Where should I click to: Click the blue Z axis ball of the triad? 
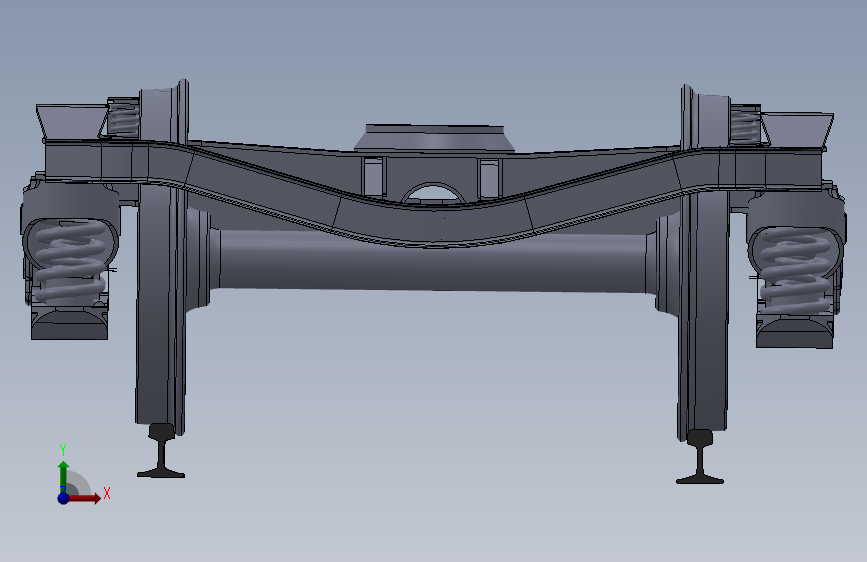click(x=64, y=498)
